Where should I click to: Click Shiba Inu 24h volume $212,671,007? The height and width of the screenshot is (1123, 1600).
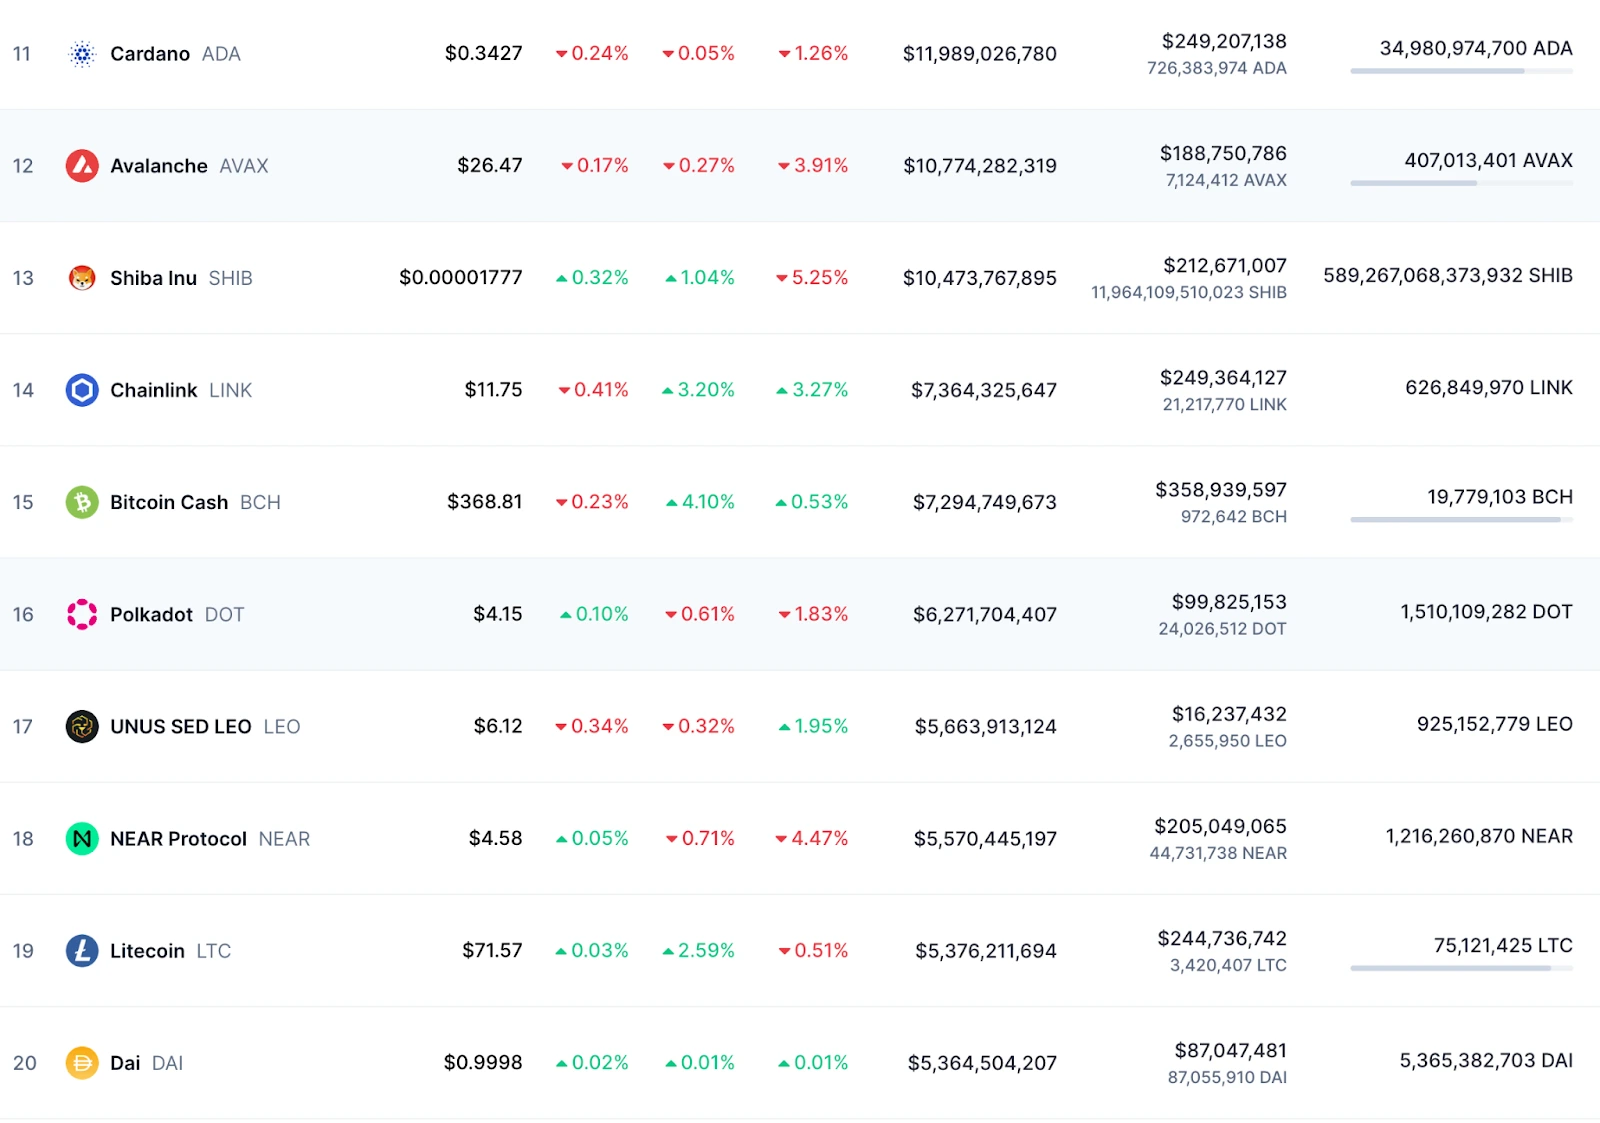tap(1225, 265)
